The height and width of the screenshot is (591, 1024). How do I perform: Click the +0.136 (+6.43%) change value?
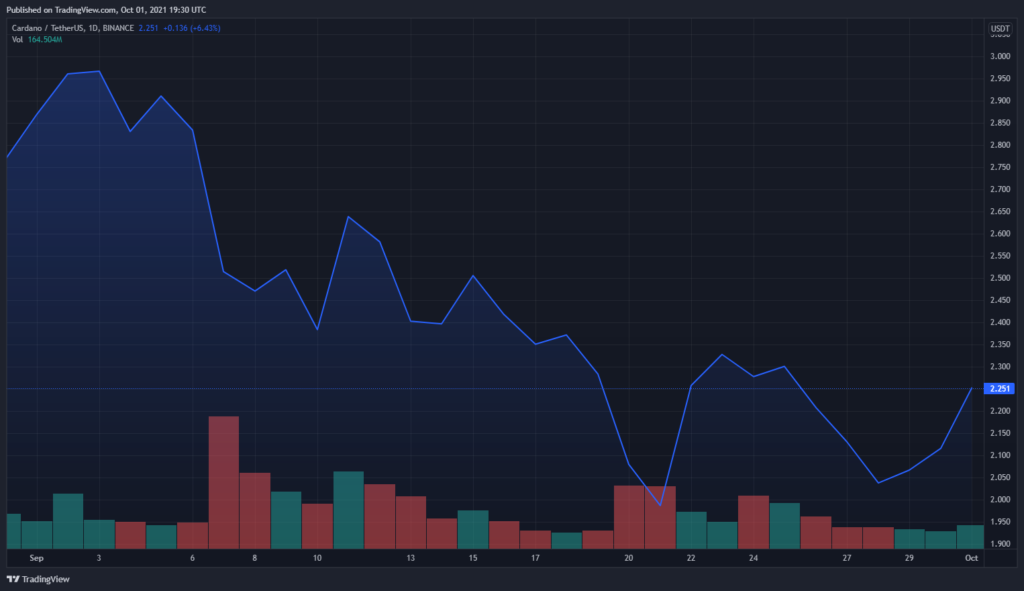pos(192,28)
